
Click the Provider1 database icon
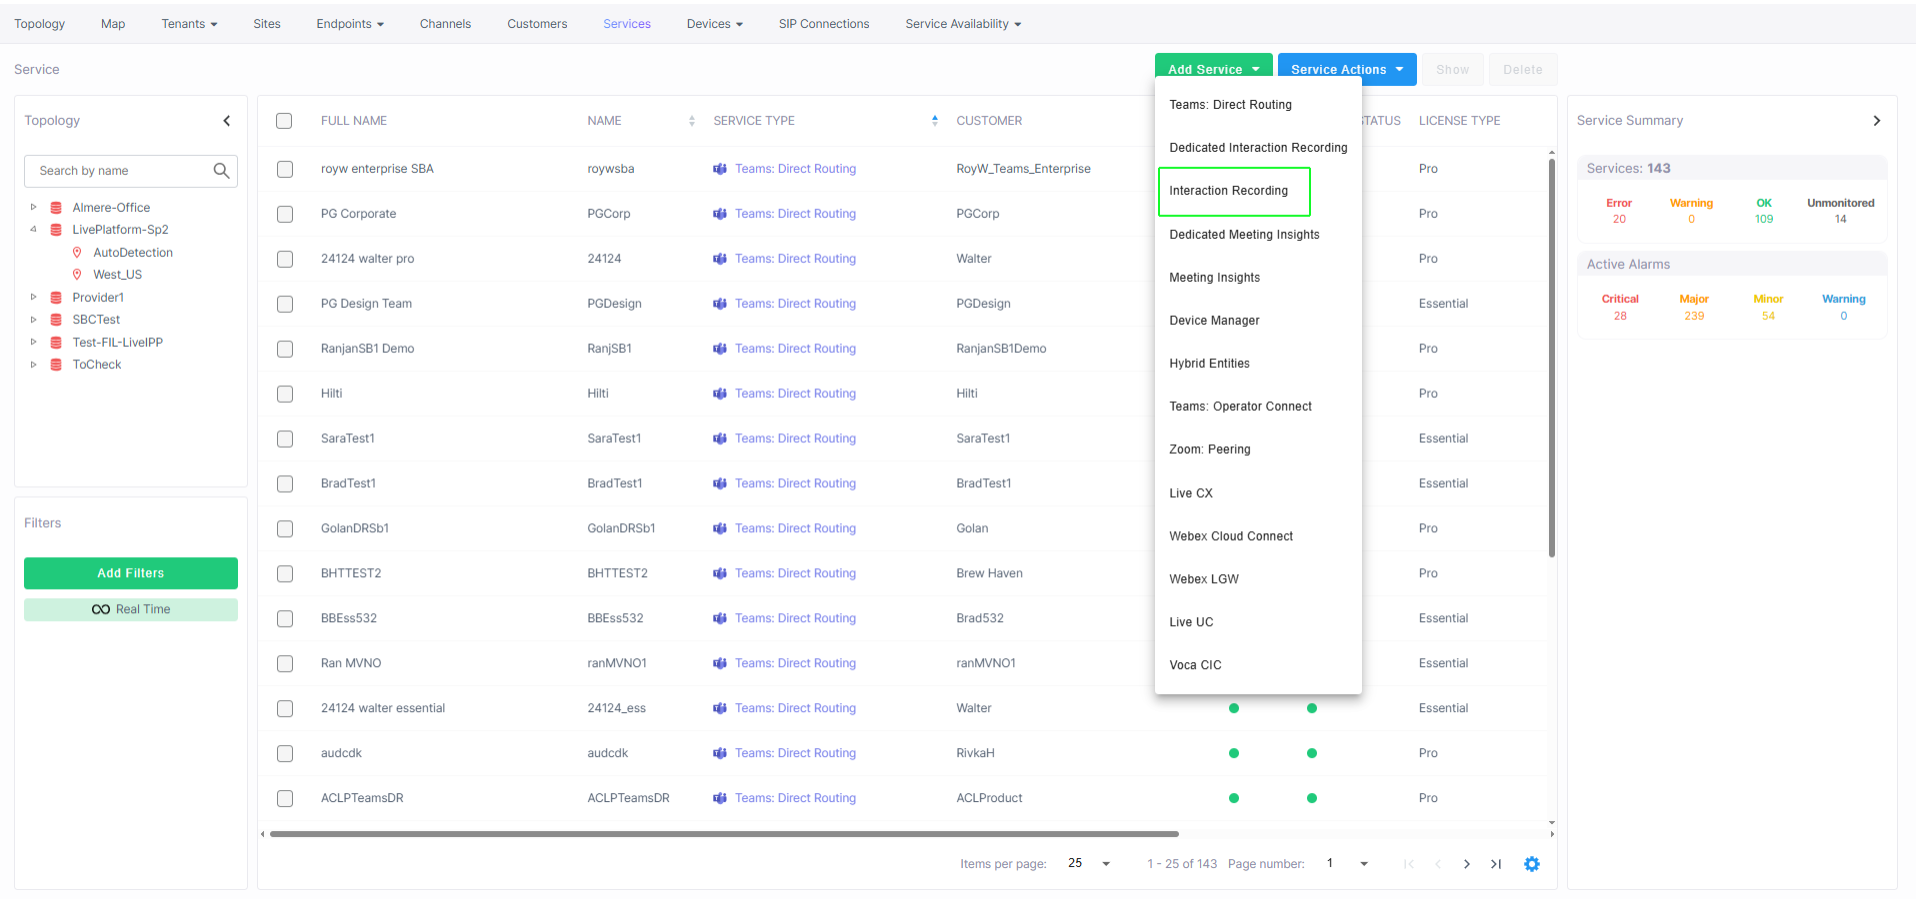(x=56, y=298)
